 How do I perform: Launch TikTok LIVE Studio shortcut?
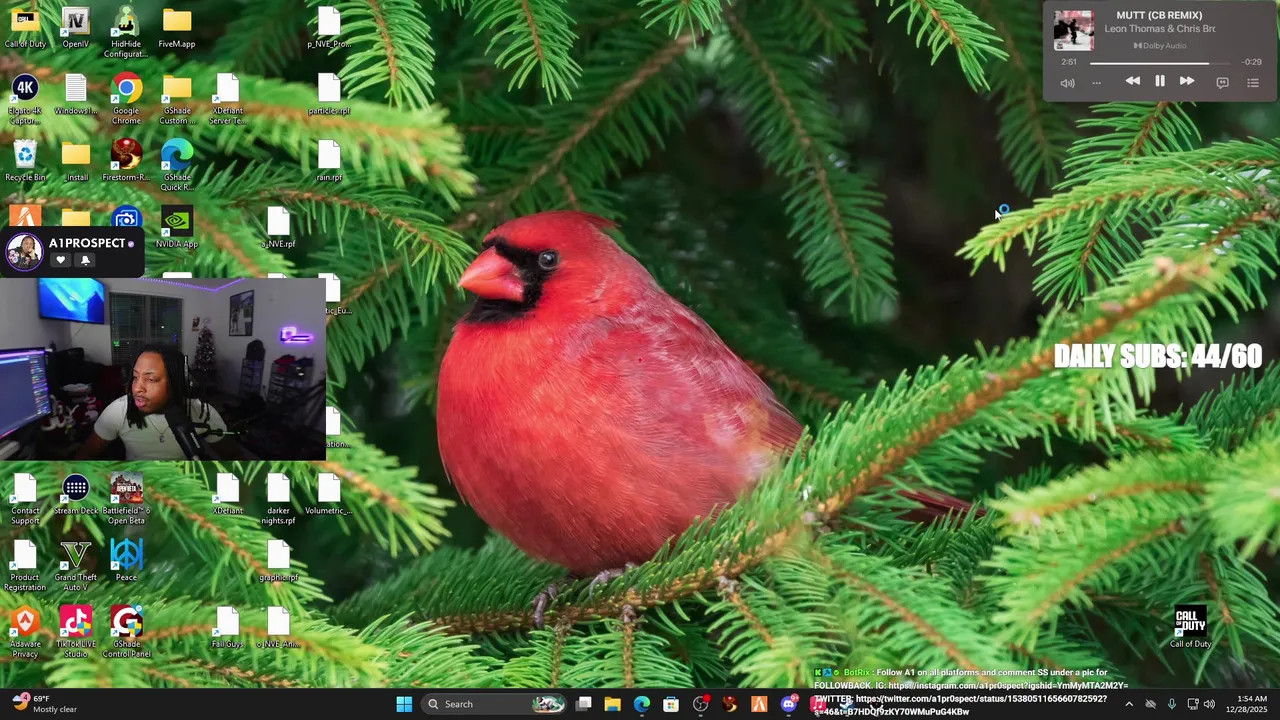75,632
